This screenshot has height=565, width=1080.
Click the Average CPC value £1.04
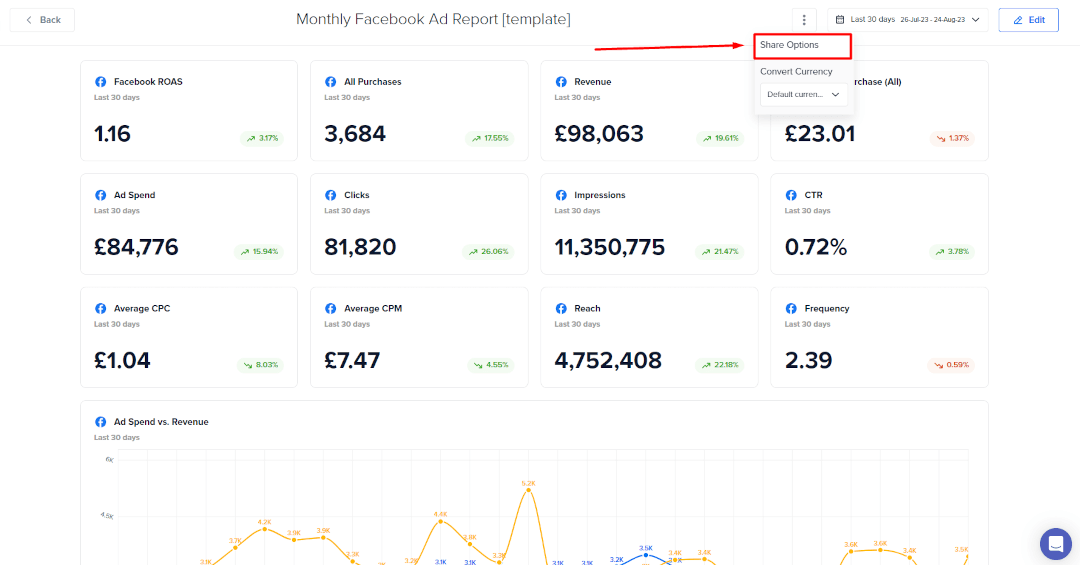[x=122, y=360]
